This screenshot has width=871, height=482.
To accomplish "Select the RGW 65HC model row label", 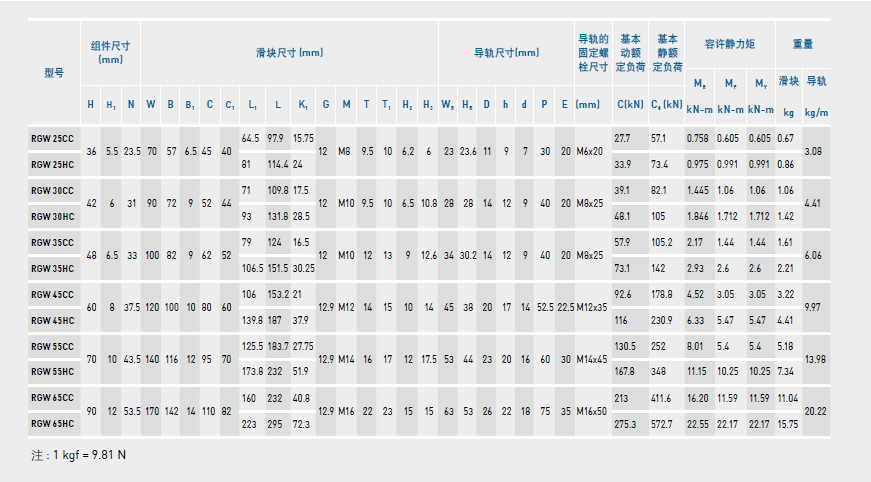I will click(53, 423).
